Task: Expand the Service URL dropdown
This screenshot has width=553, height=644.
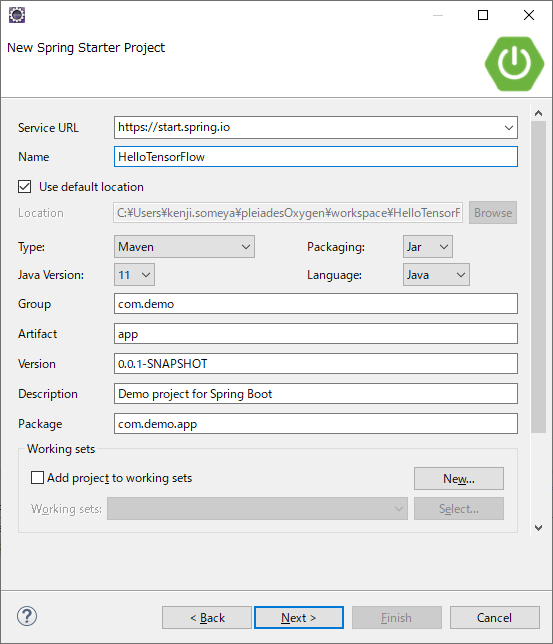Action: 509,128
